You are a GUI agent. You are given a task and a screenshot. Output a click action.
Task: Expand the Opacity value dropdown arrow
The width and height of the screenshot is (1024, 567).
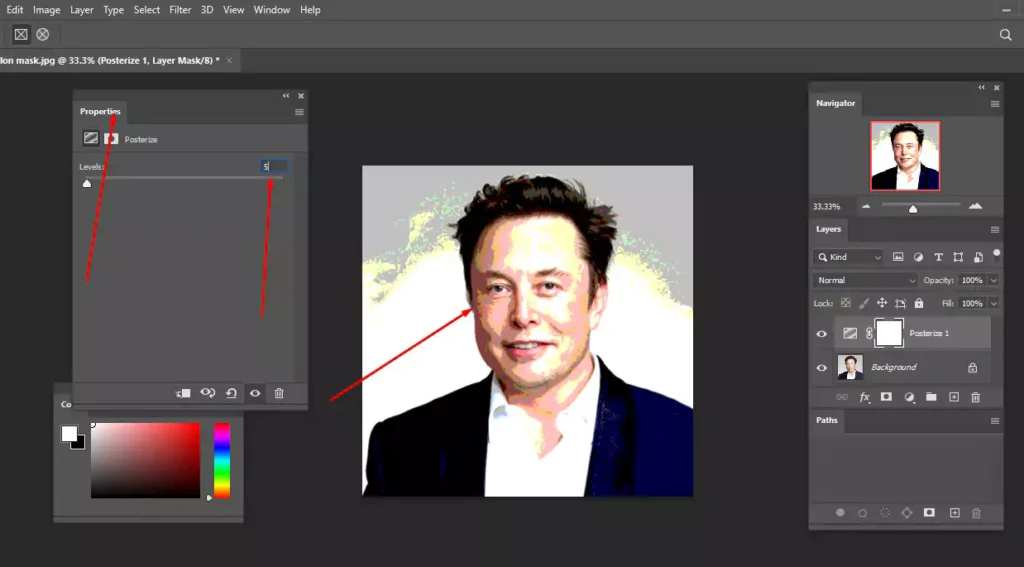click(x=992, y=280)
